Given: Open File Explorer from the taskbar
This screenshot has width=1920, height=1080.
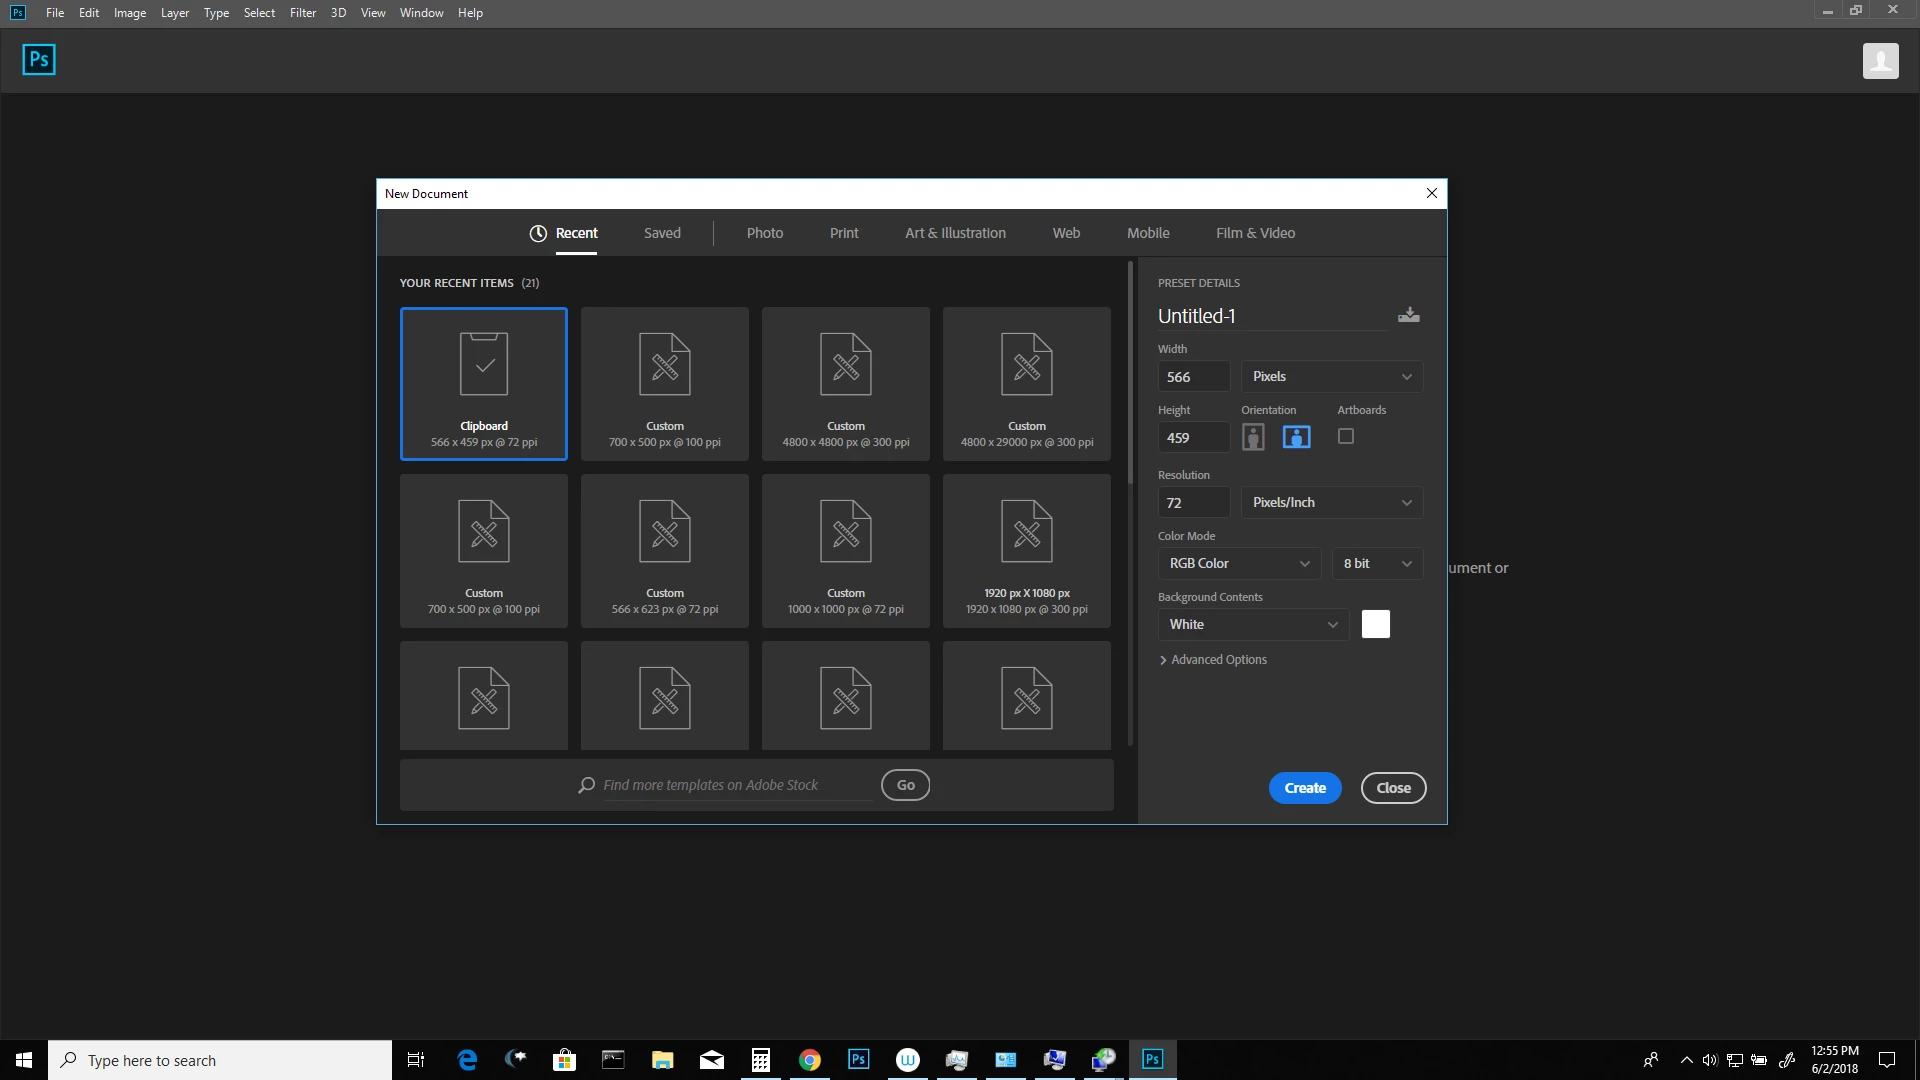Looking at the screenshot, I should click(662, 1060).
